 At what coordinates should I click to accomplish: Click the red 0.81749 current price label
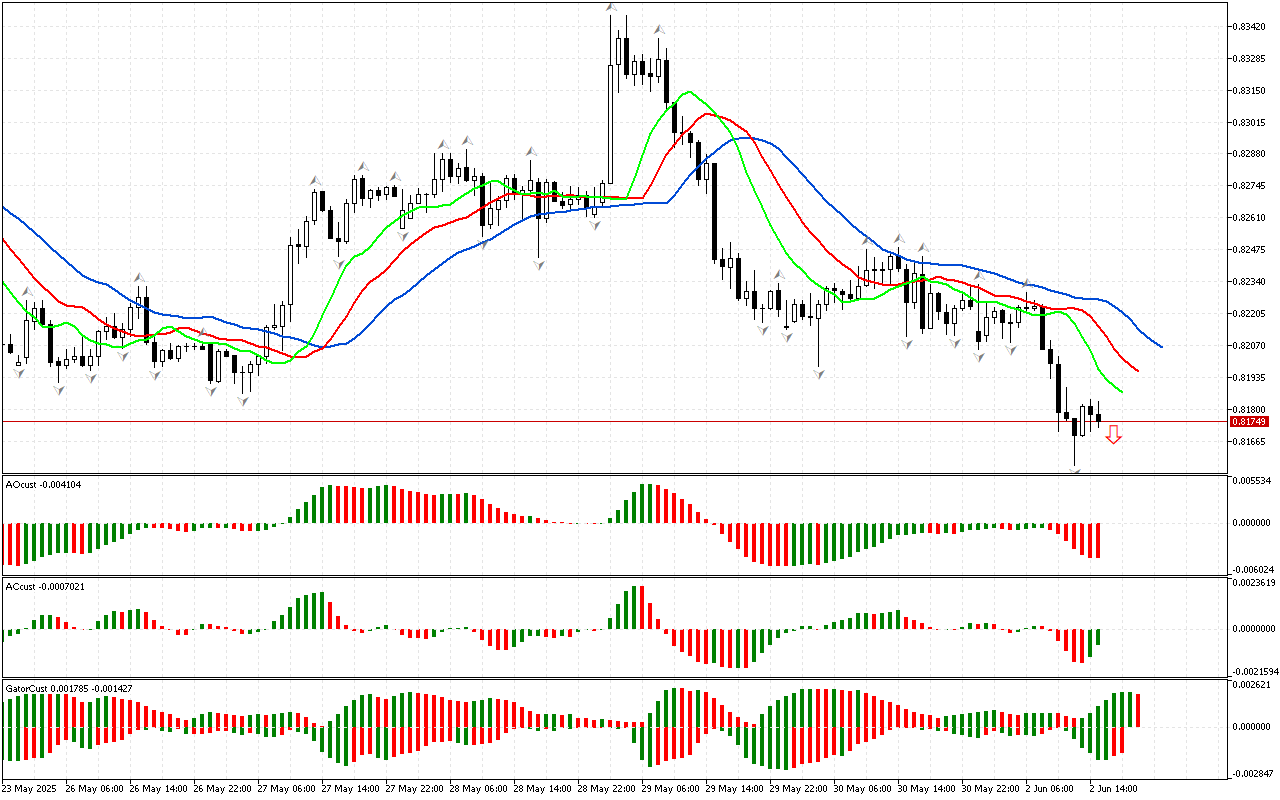(1249, 422)
